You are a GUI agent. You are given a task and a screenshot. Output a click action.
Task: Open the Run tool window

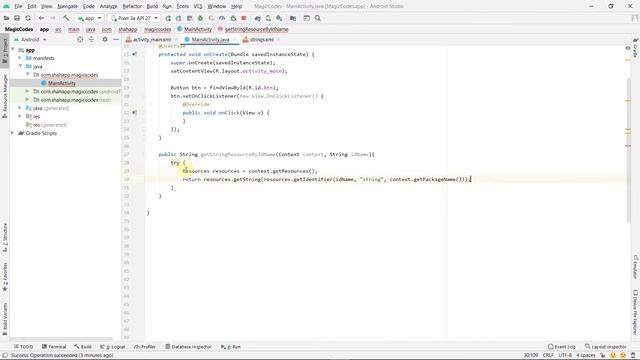231,347
